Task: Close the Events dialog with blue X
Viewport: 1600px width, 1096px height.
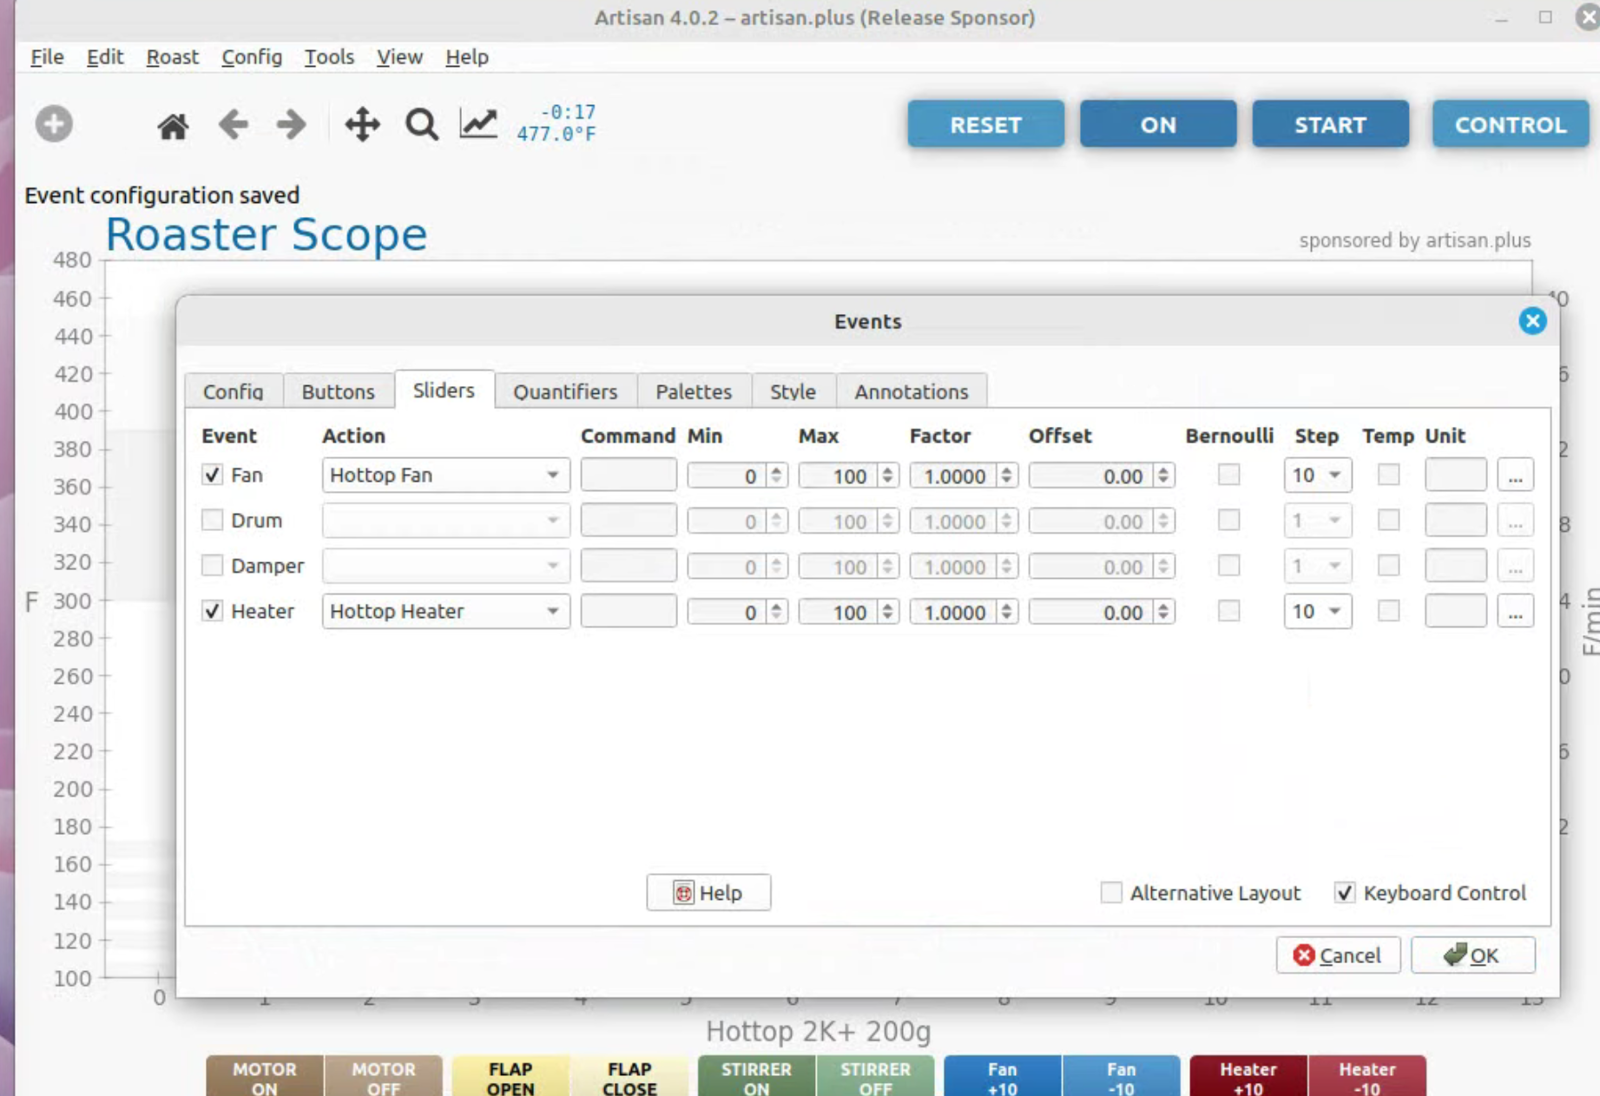Action: pyautogui.click(x=1532, y=321)
